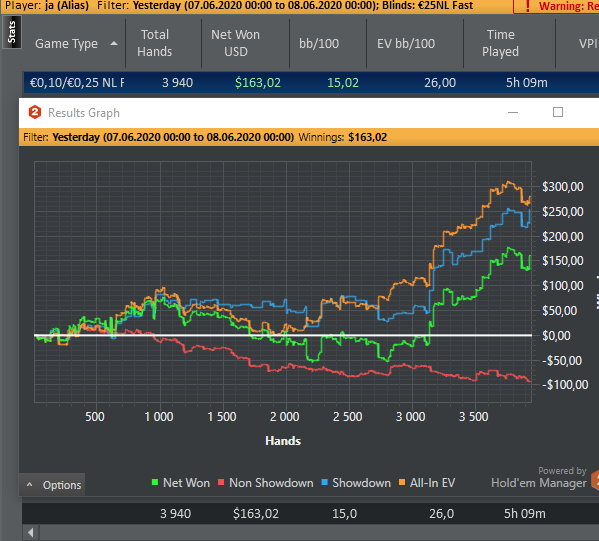Click the All-In EV legend label
The width and height of the screenshot is (599, 541).
click(432, 483)
